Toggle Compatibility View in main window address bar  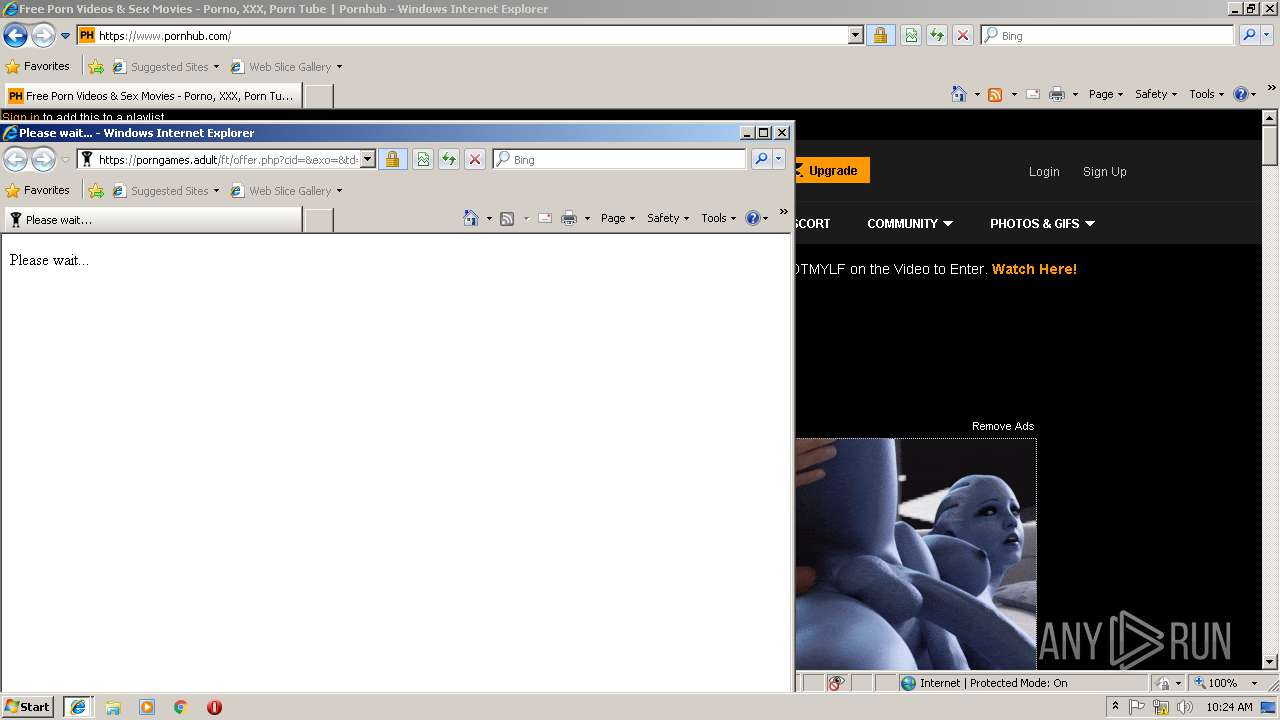click(x=911, y=35)
